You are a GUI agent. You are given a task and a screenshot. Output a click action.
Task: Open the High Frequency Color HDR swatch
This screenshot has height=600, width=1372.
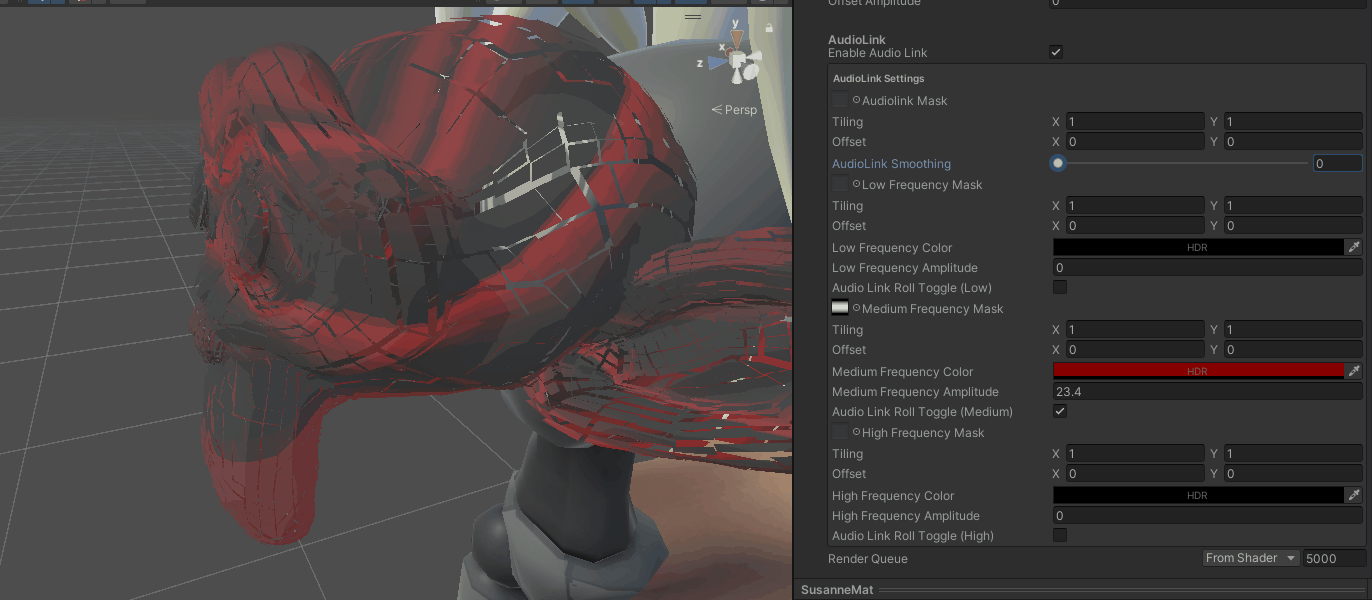(1198, 495)
